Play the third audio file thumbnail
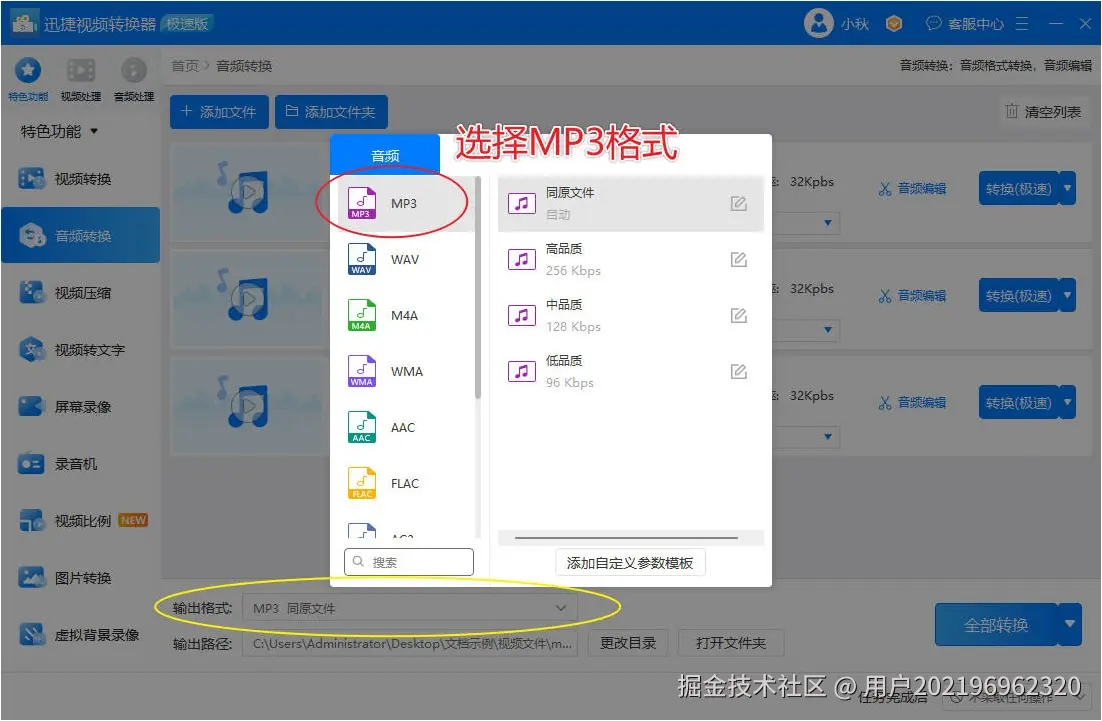The height and width of the screenshot is (721, 1102). coord(248,405)
